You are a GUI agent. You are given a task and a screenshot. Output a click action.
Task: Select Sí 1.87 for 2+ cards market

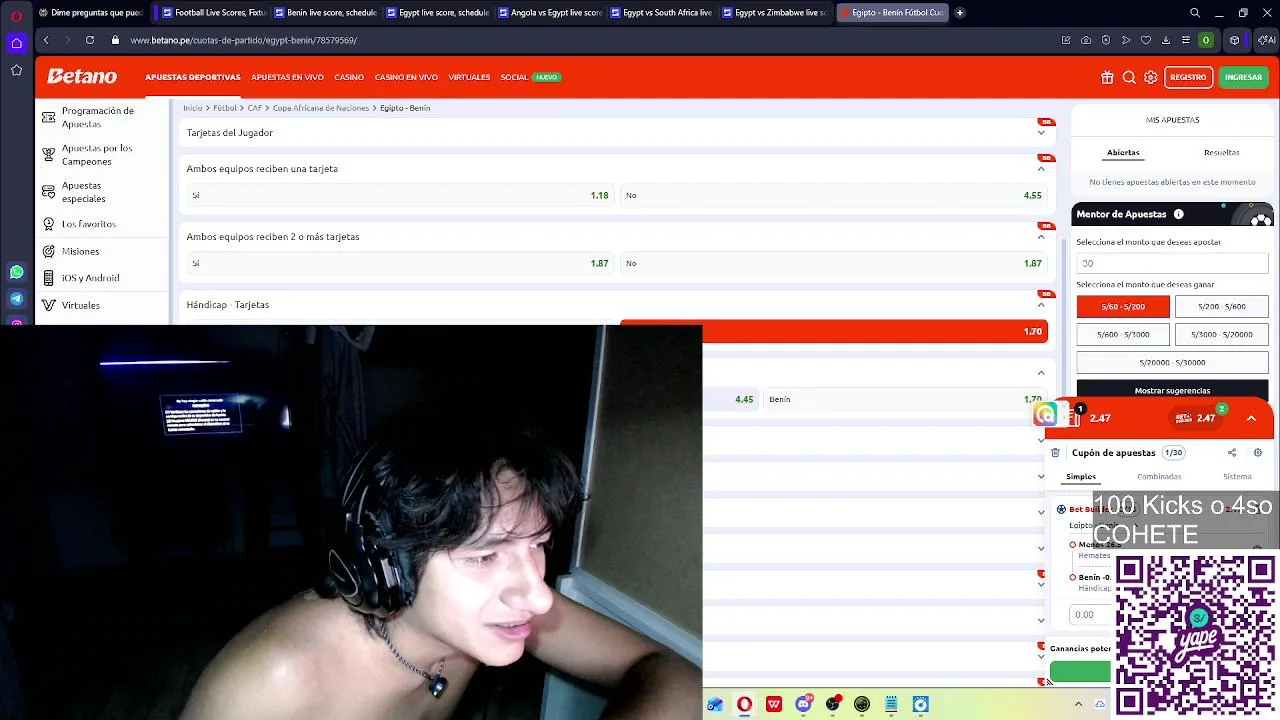point(398,263)
